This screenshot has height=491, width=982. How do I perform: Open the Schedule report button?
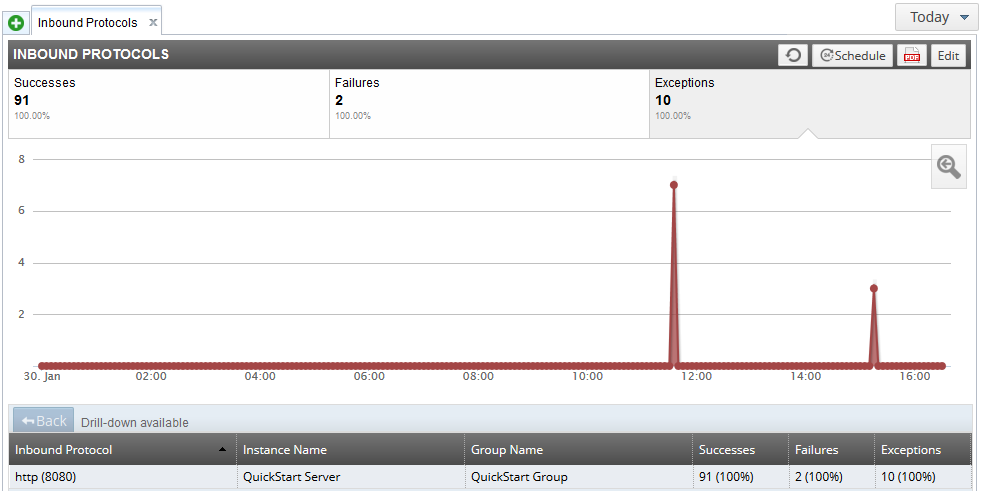[852, 55]
